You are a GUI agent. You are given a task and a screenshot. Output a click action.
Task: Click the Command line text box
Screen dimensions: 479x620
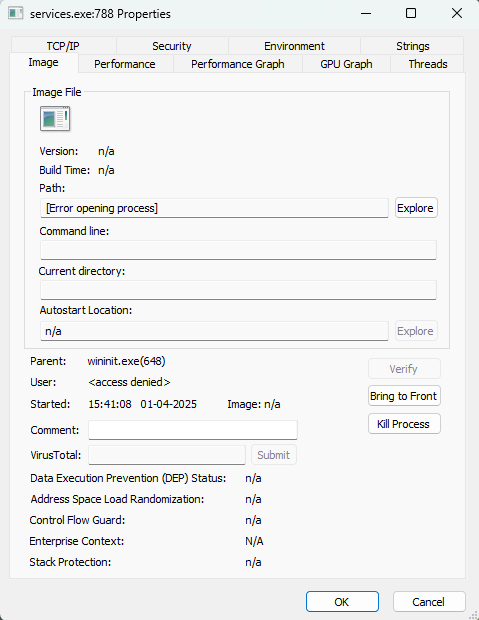pos(238,250)
